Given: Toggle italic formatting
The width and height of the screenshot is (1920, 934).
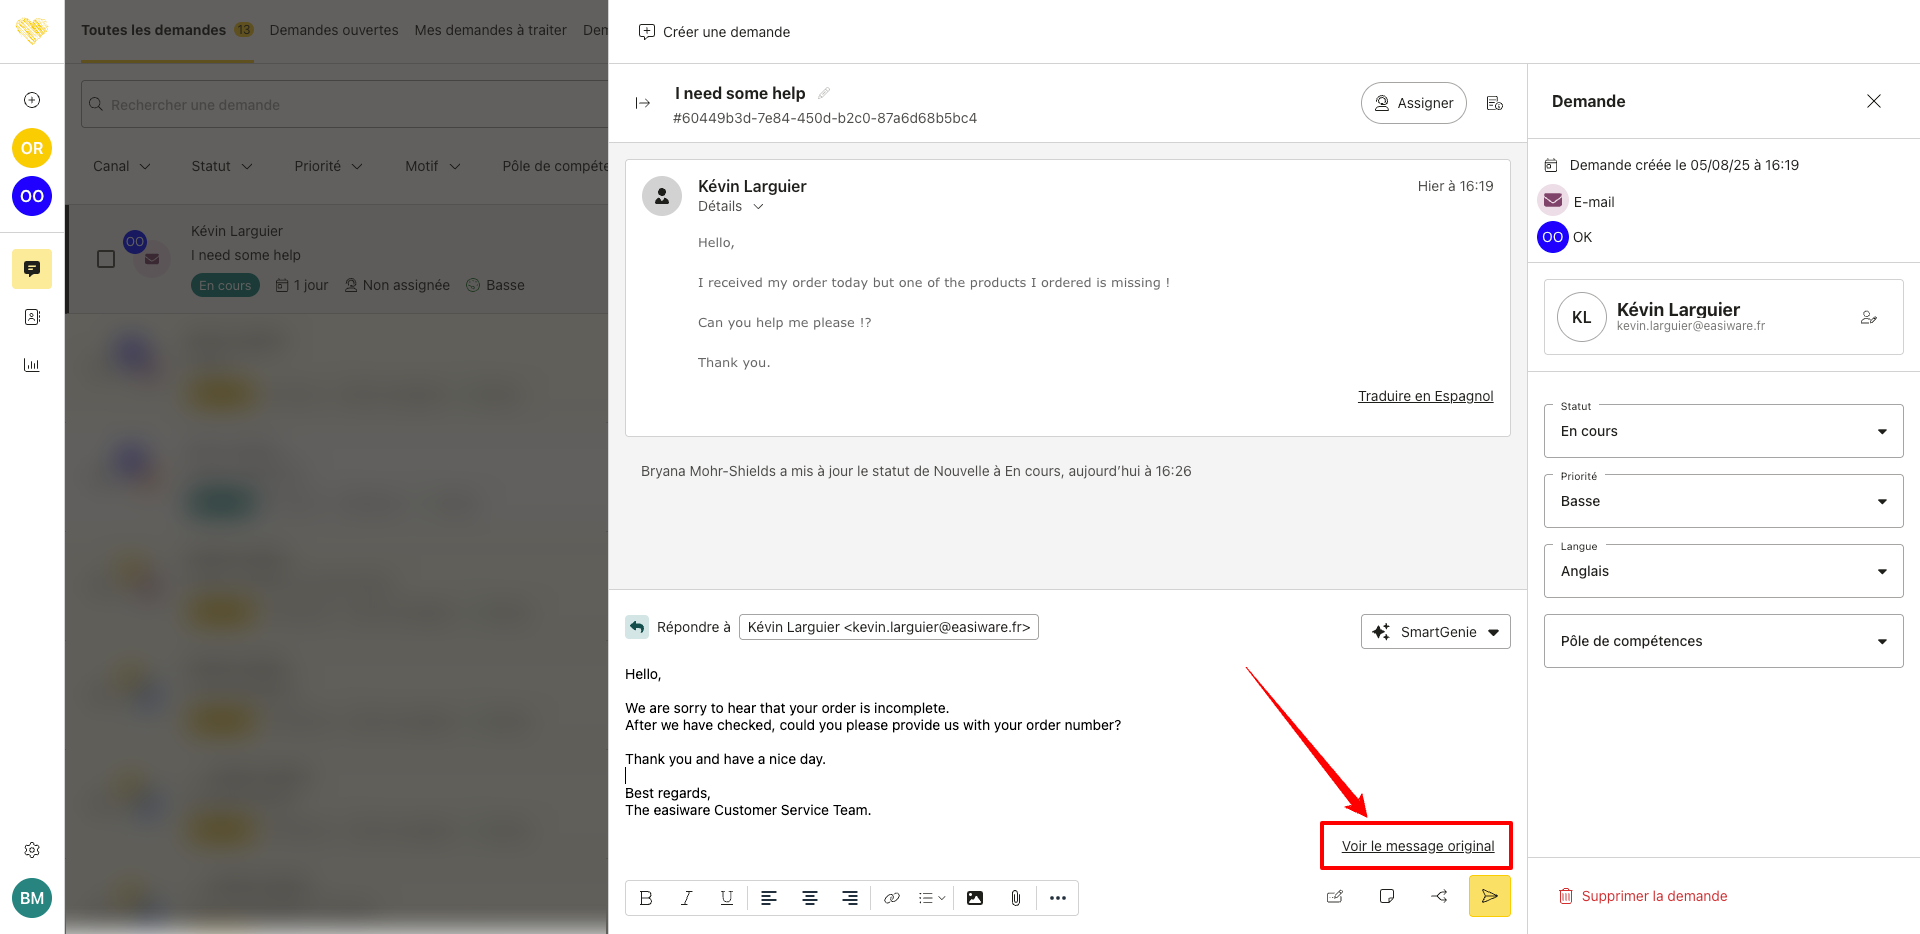Looking at the screenshot, I should click(687, 898).
